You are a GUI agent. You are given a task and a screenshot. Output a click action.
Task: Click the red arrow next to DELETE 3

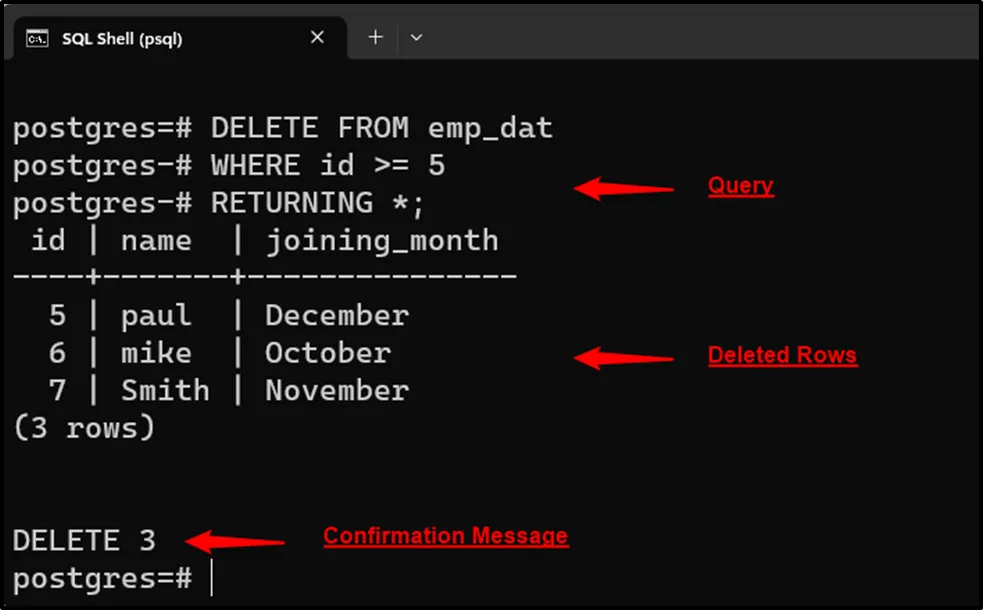tap(237, 542)
